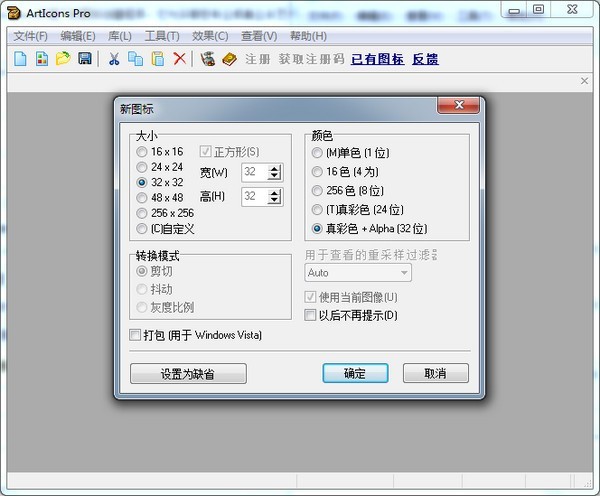Select the 24 x 24 size option
Image resolution: width=600 pixels, height=496 pixels.
click(x=160, y=167)
